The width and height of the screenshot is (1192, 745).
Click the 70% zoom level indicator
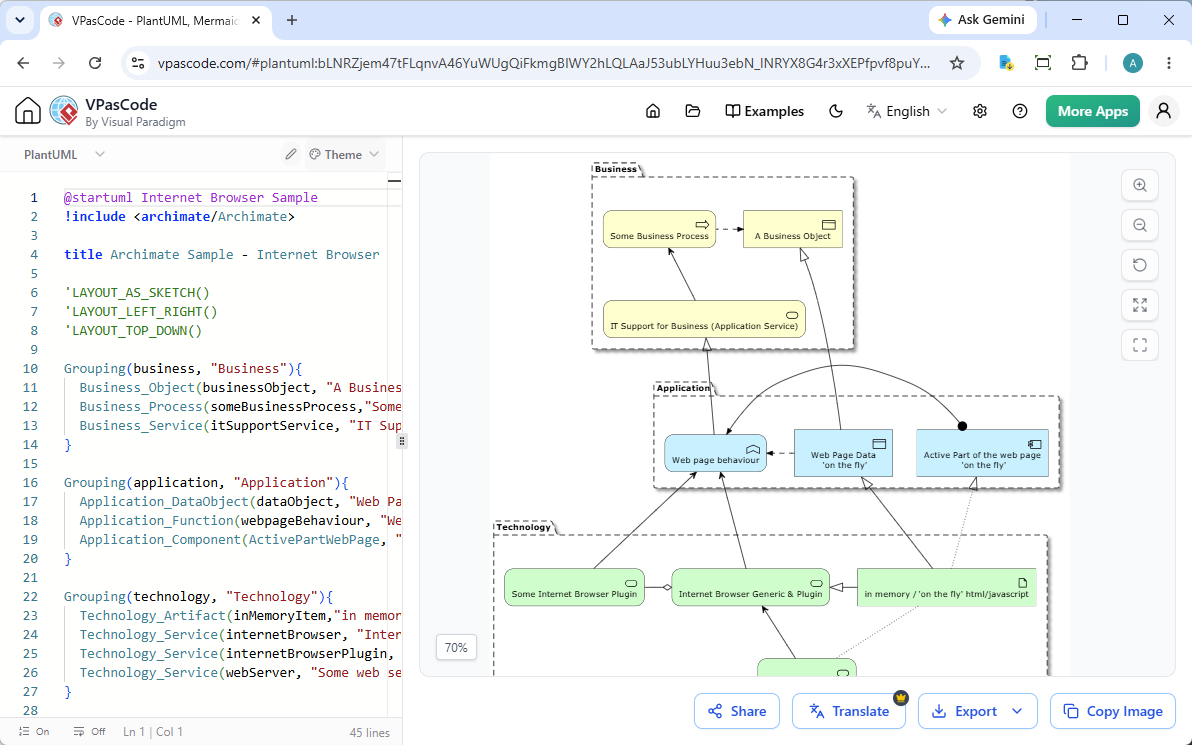[456, 648]
